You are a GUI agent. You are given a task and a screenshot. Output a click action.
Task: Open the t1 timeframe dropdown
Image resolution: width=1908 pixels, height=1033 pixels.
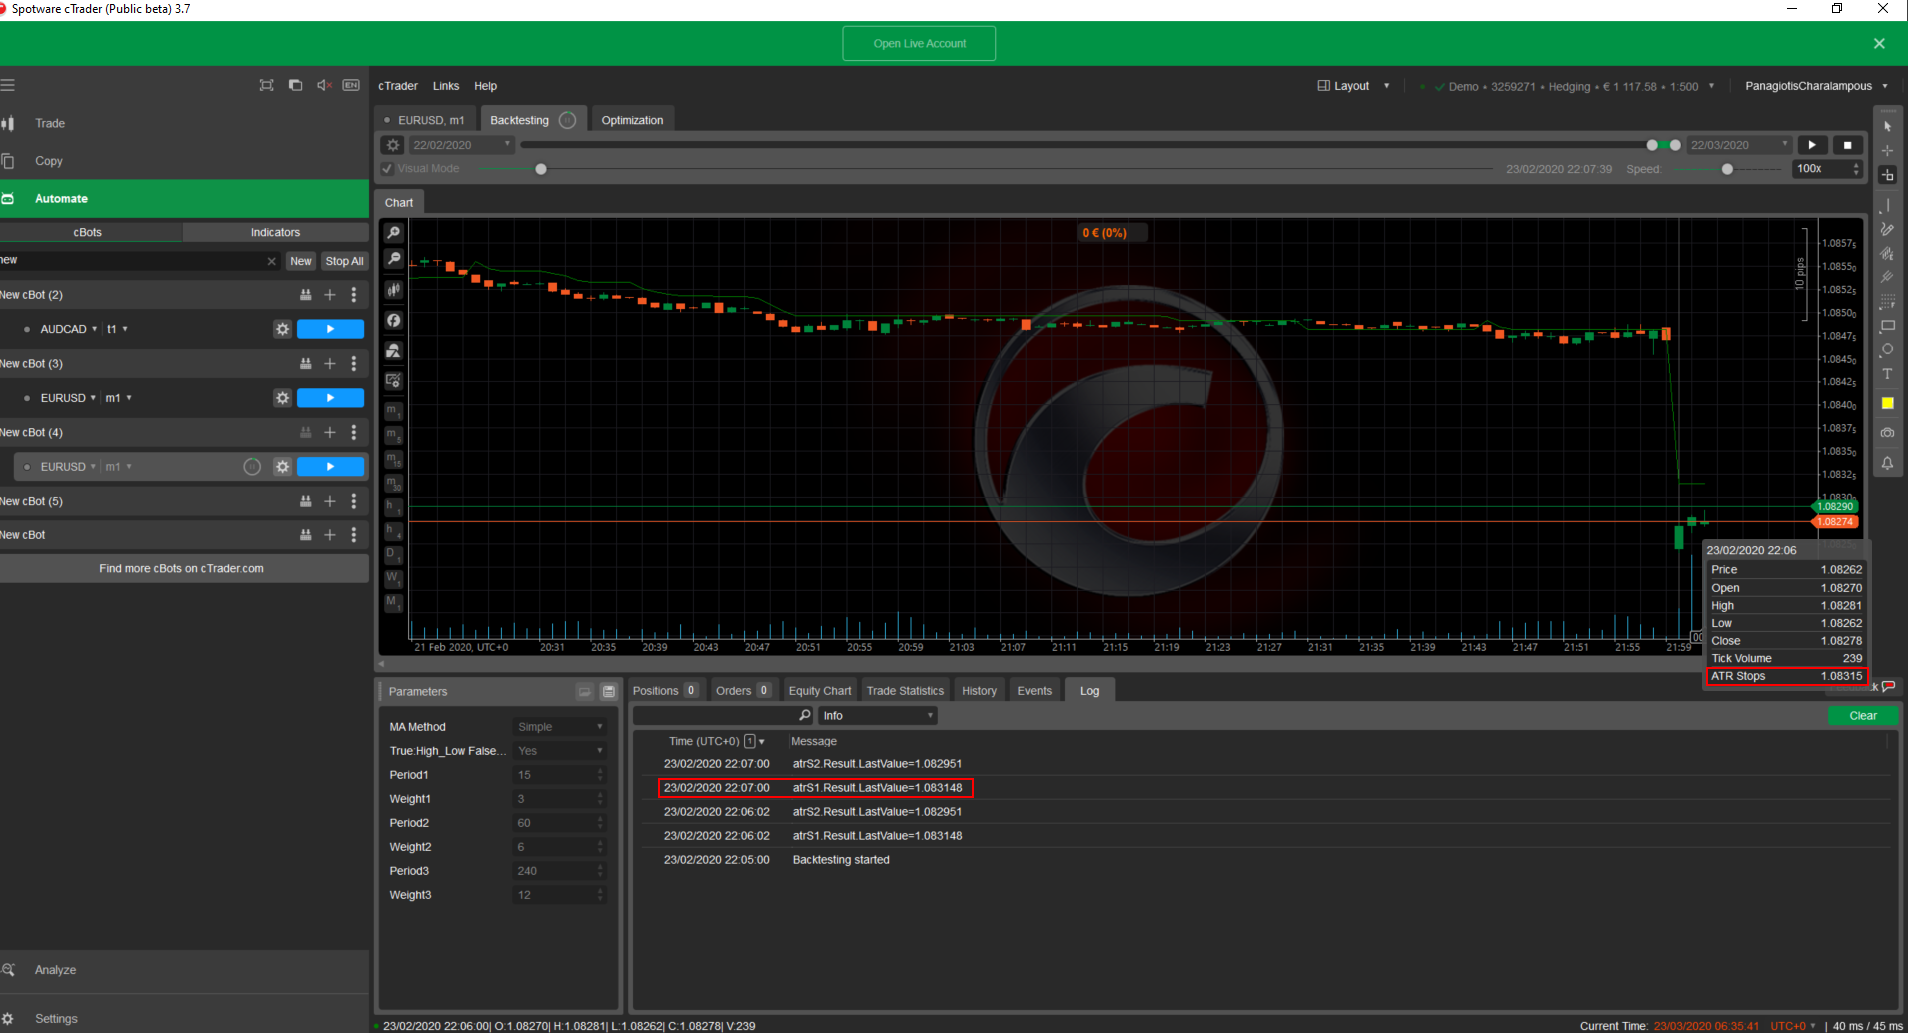pos(117,329)
